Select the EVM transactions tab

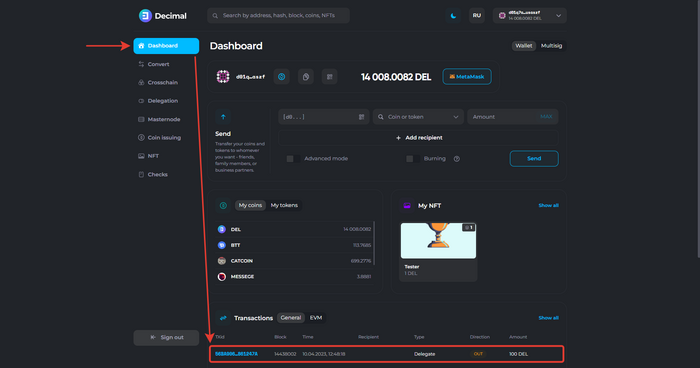(316, 318)
